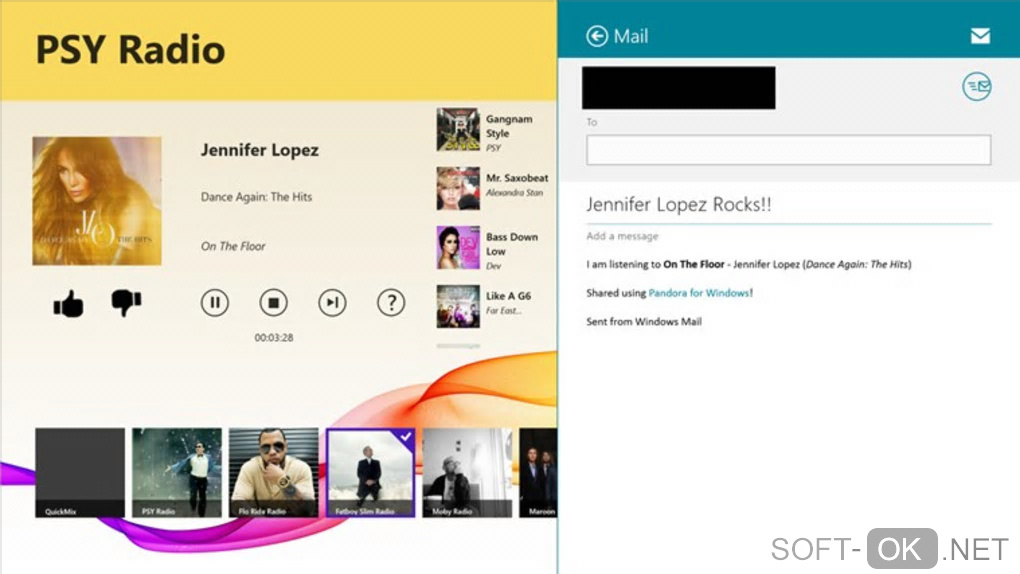Open the question mark help icon
This screenshot has width=1020, height=574.
(391, 303)
